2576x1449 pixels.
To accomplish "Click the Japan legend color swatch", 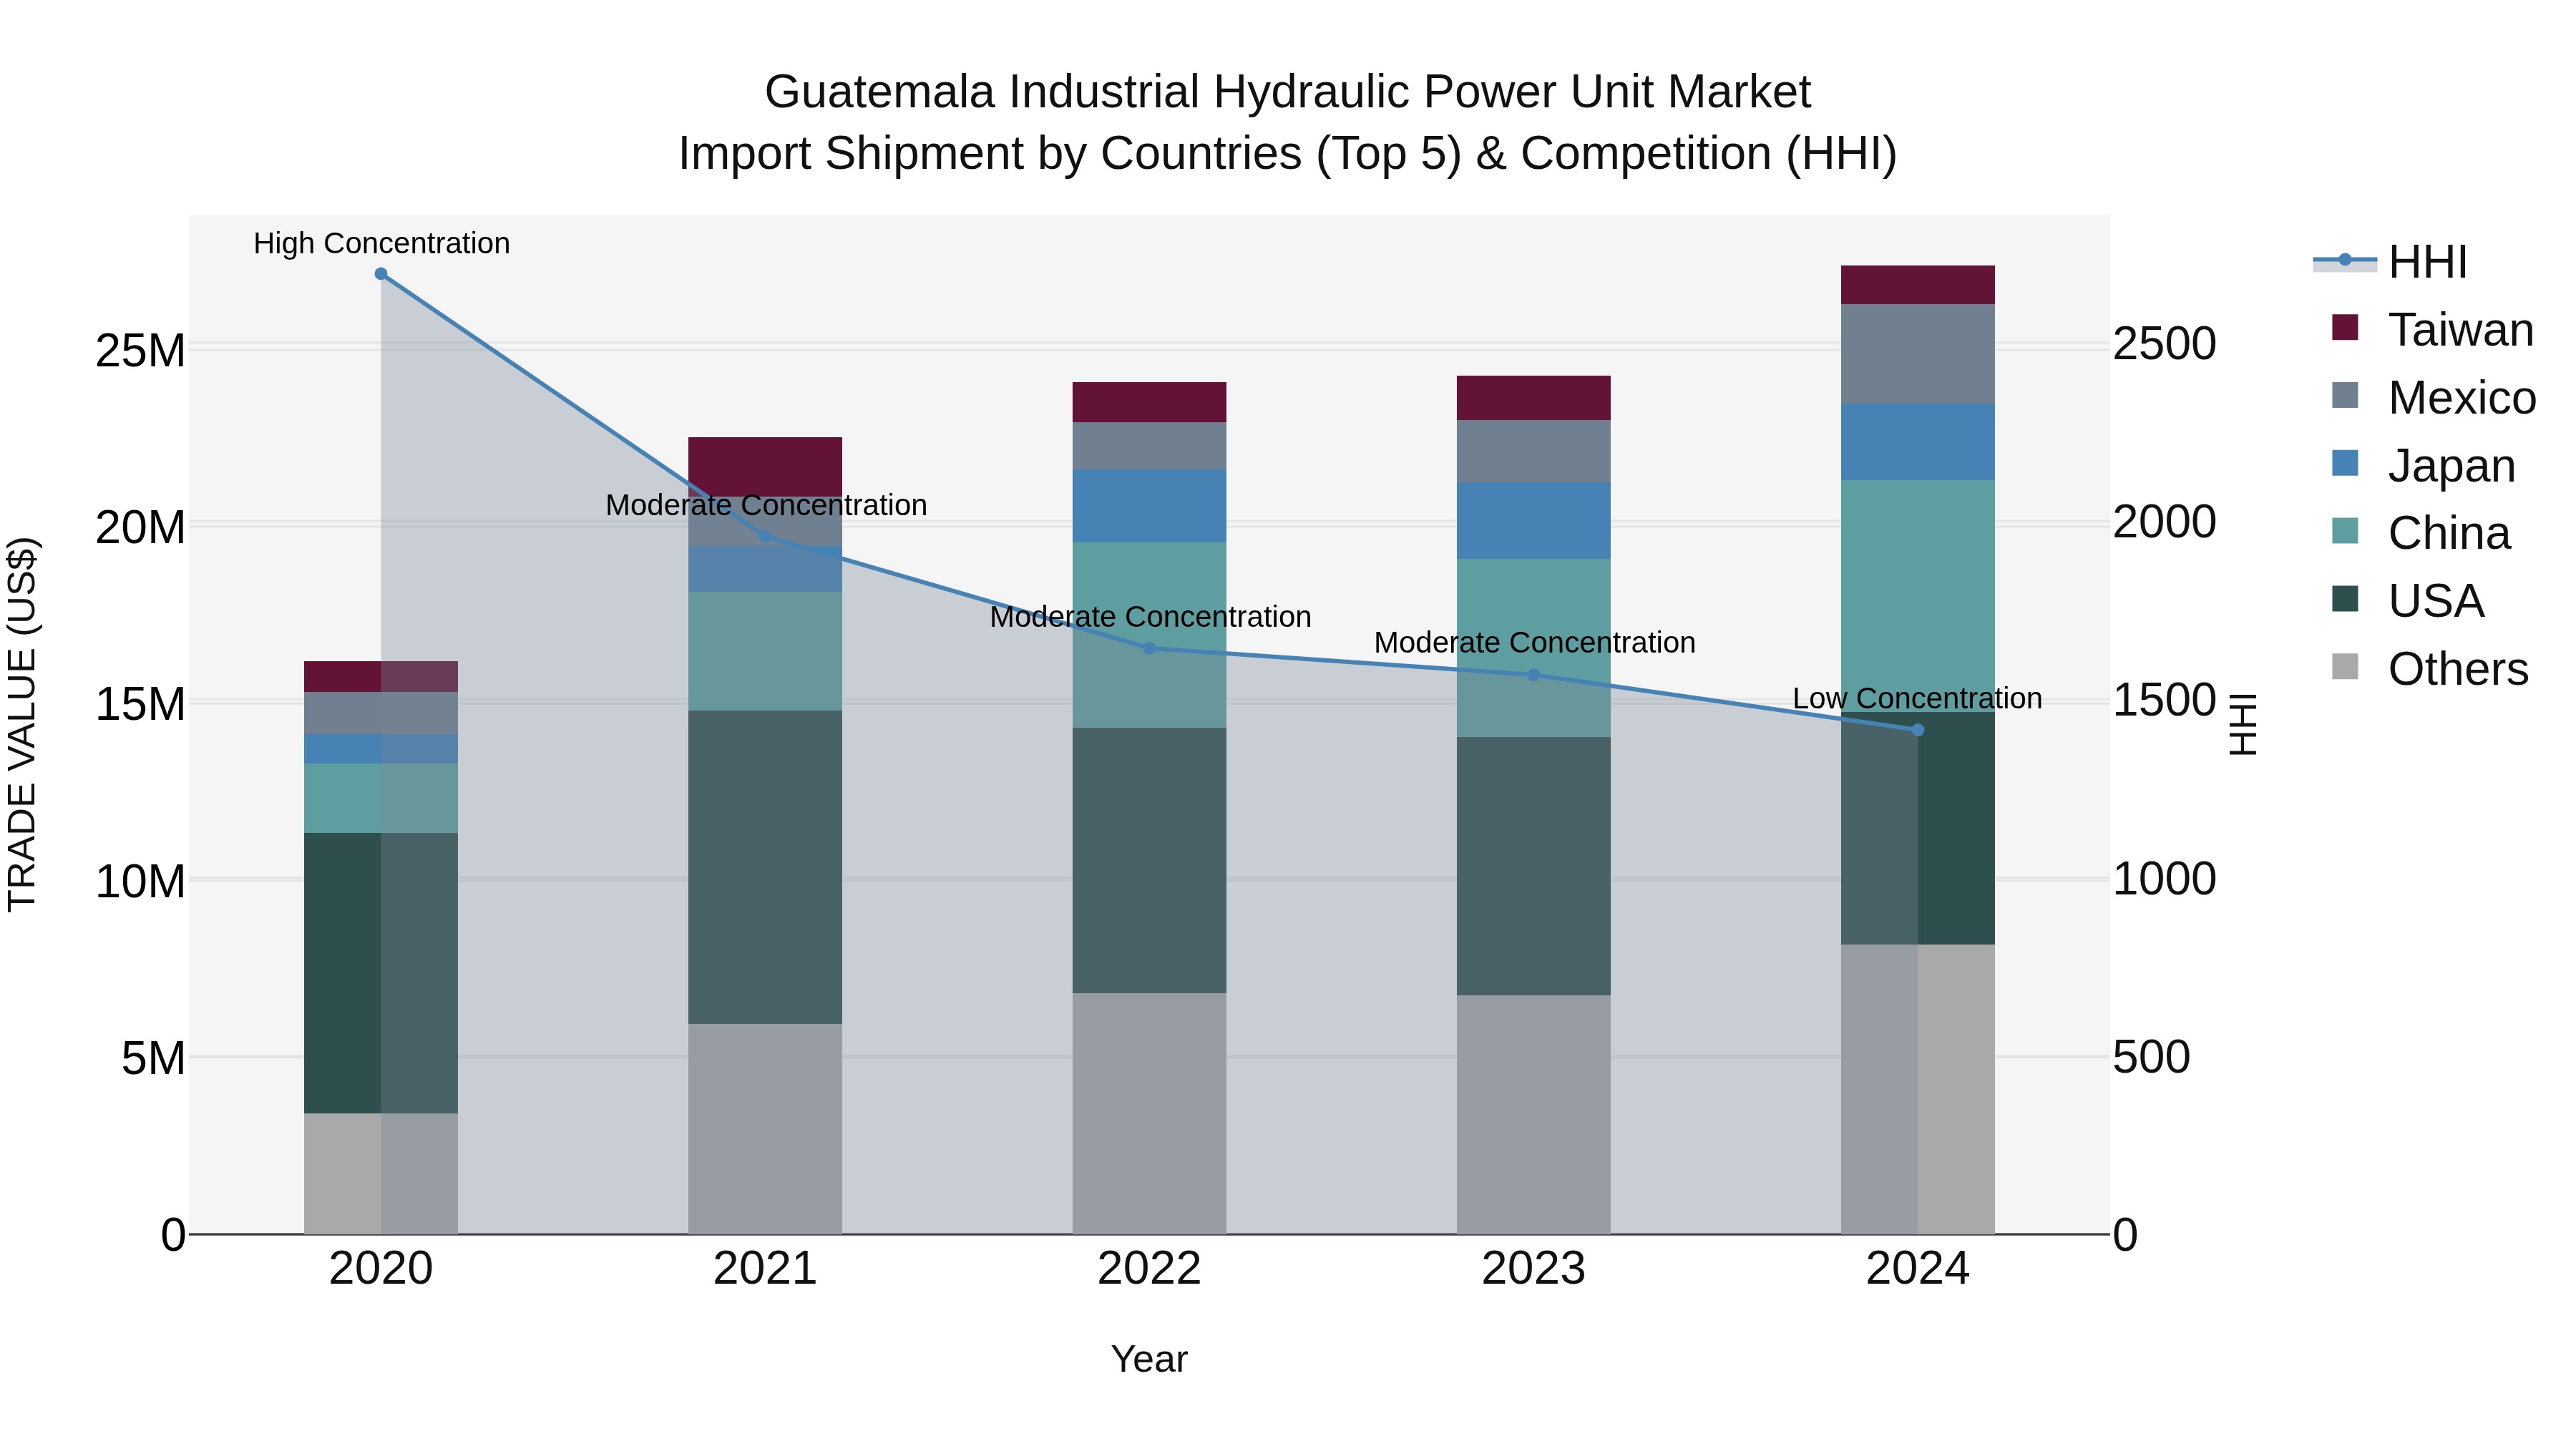I will click(2345, 463).
